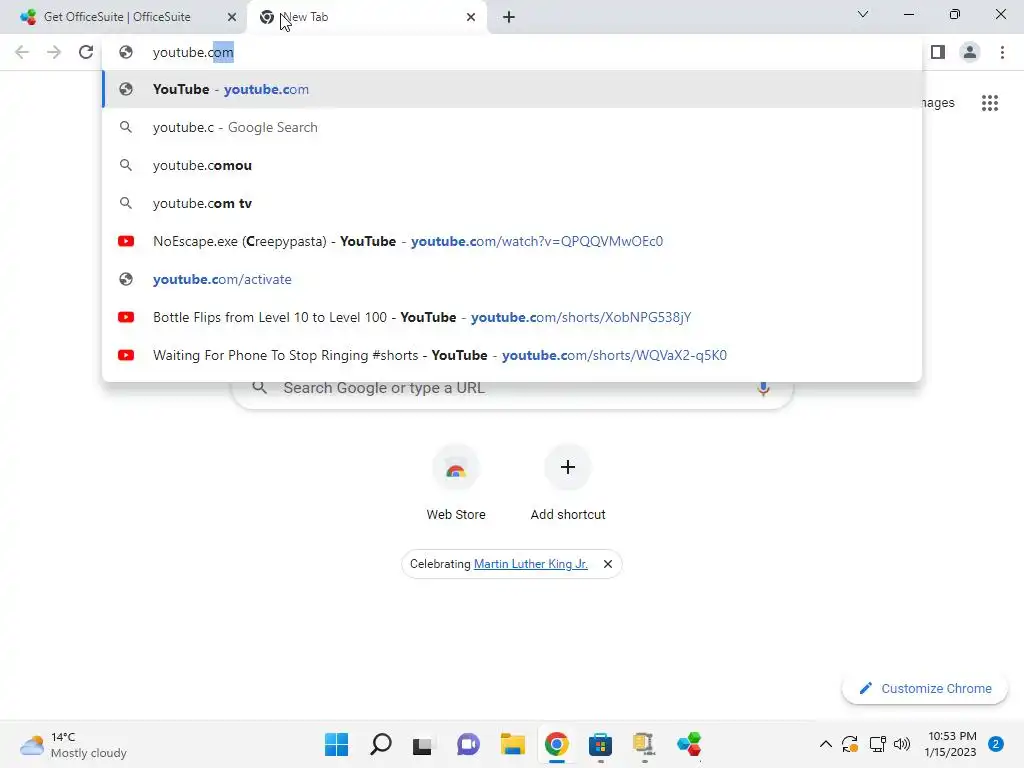Open Bottle Flips Level 10 to 100 suggestion
This screenshot has height=768, width=1024.
click(x=512, y=317)
